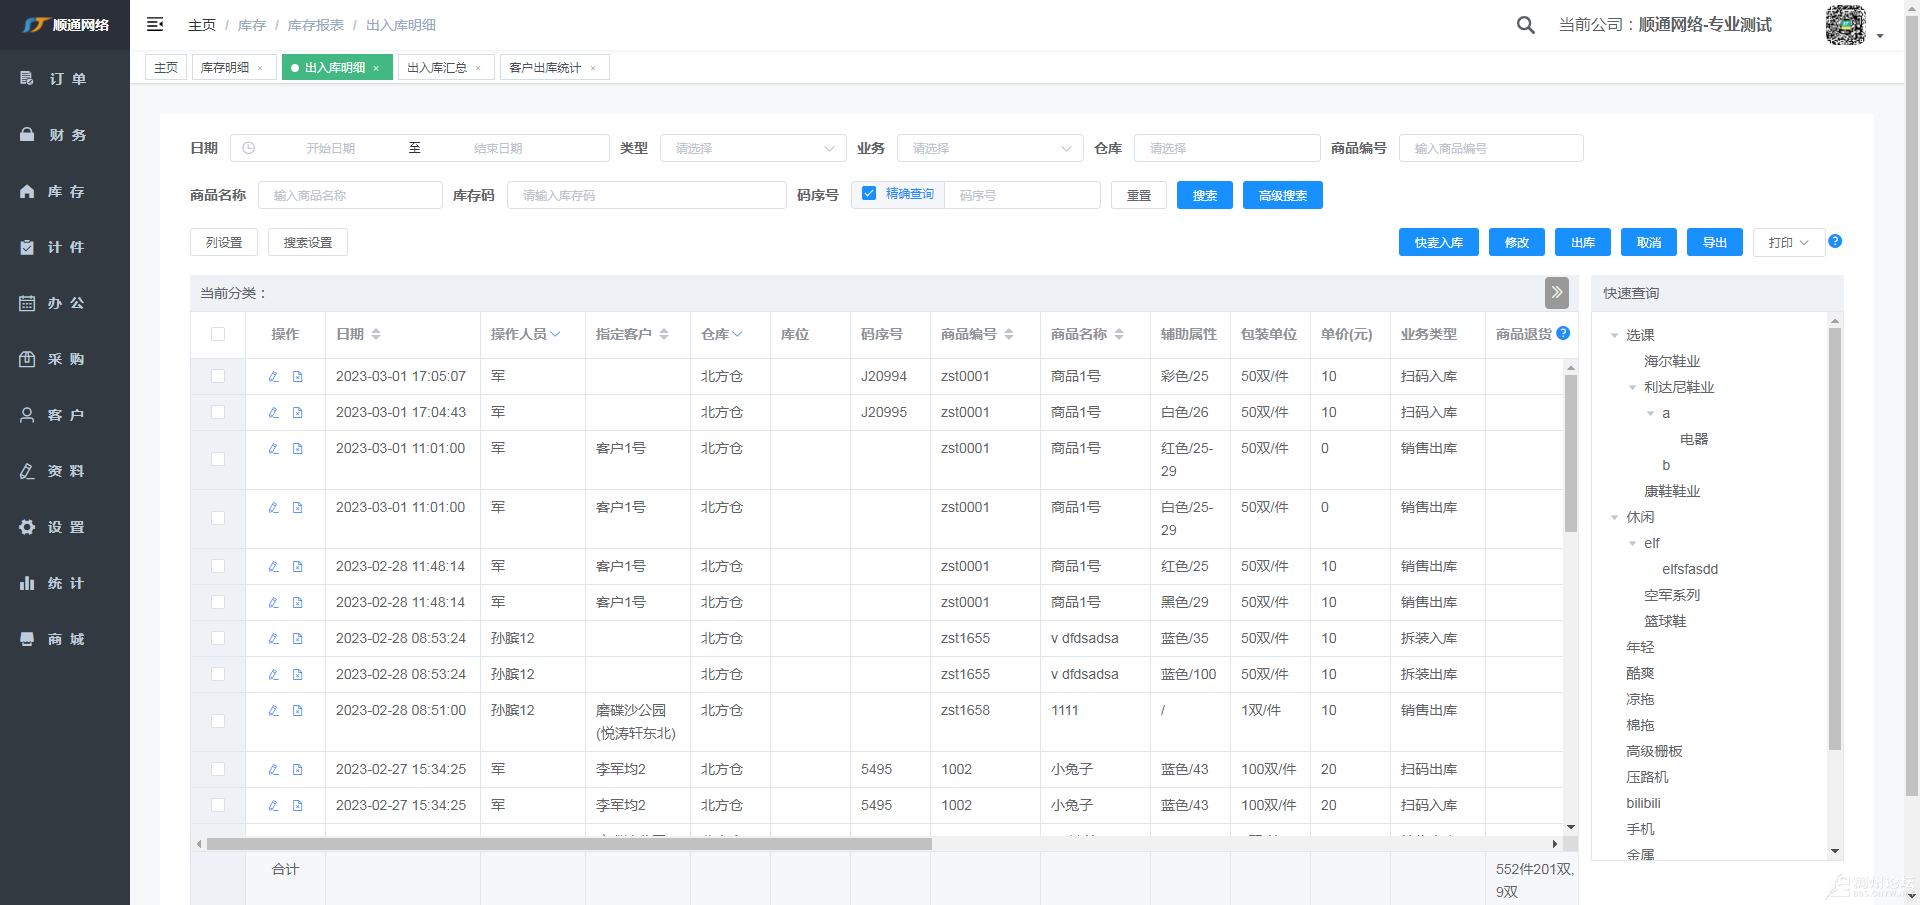Open the 采购 sidebar menu
This screenshot has width=1920, height=905.
point(65,359)
